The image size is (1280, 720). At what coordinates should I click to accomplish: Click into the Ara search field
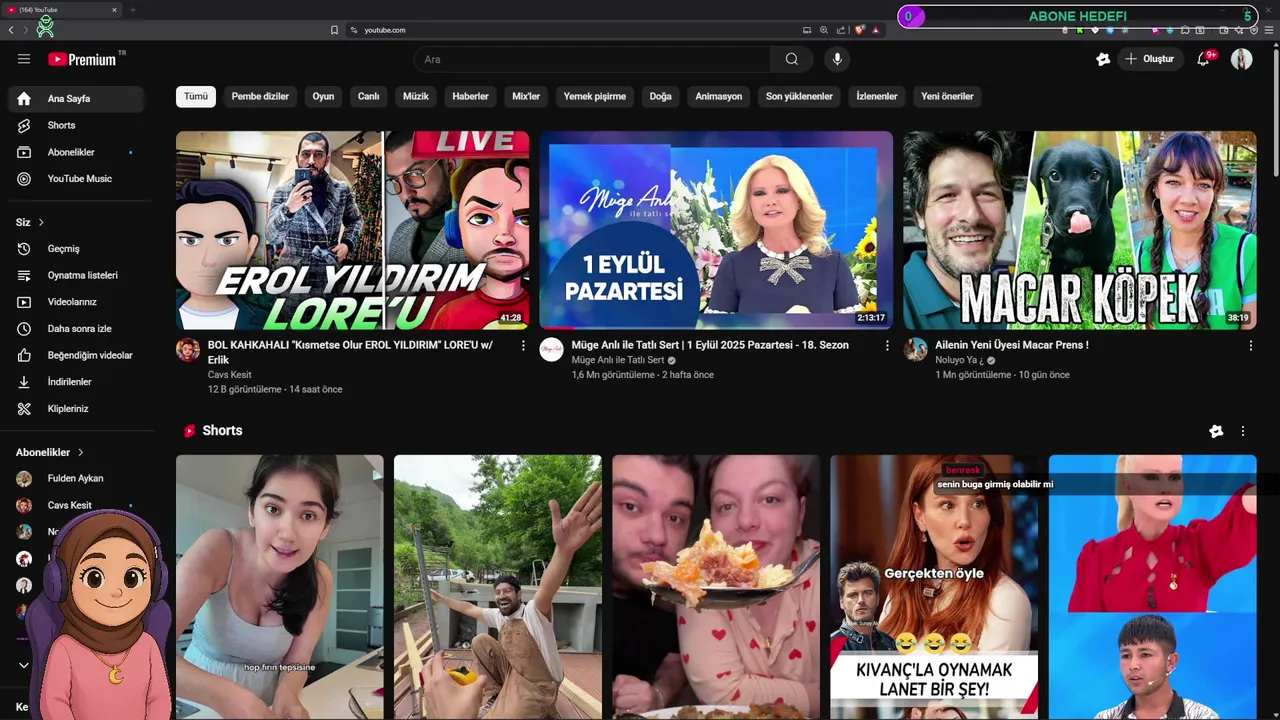[x=592, y=59]
